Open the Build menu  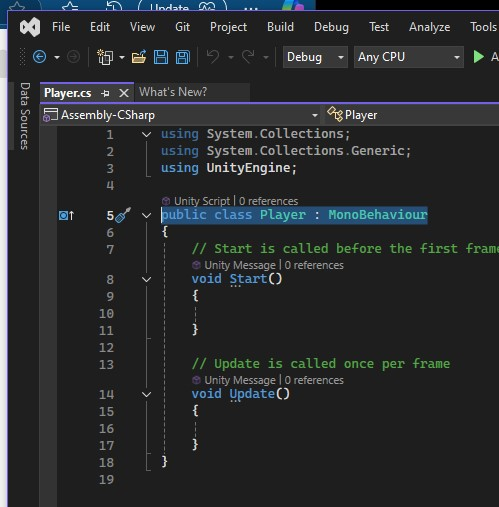pyautogui.click(x=280, y=27)
